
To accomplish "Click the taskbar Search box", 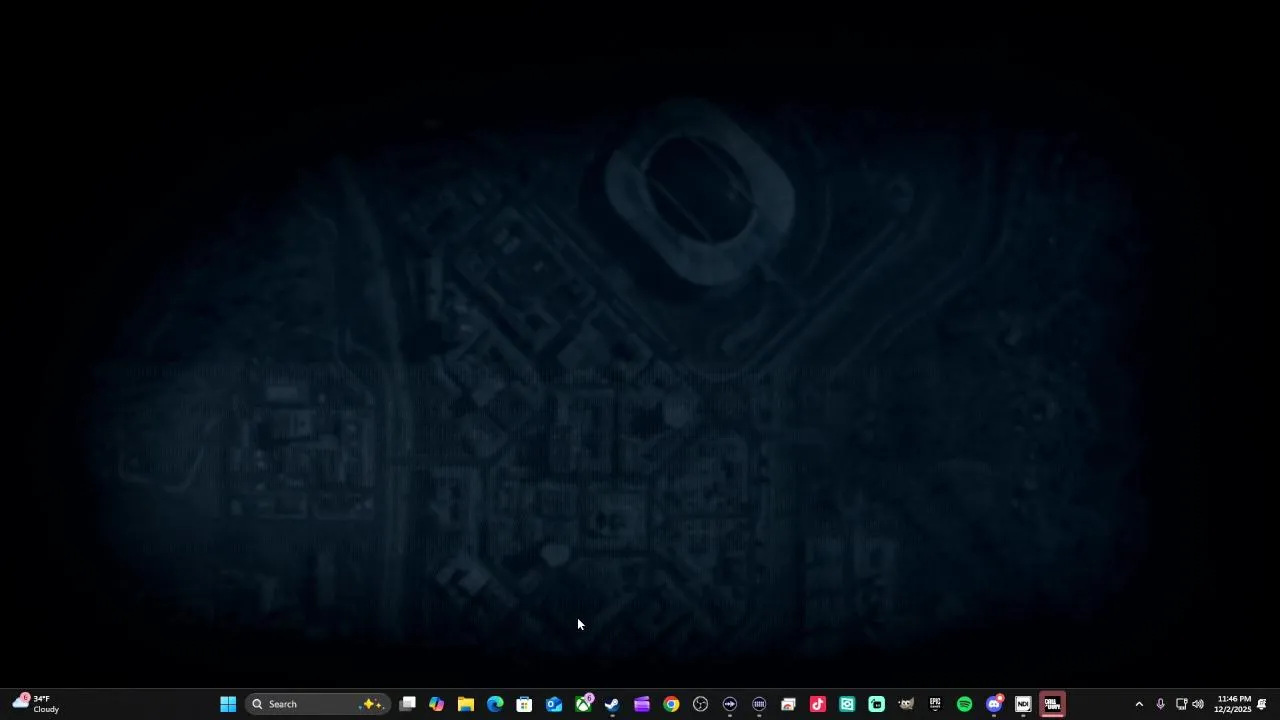I will [318, 704].
